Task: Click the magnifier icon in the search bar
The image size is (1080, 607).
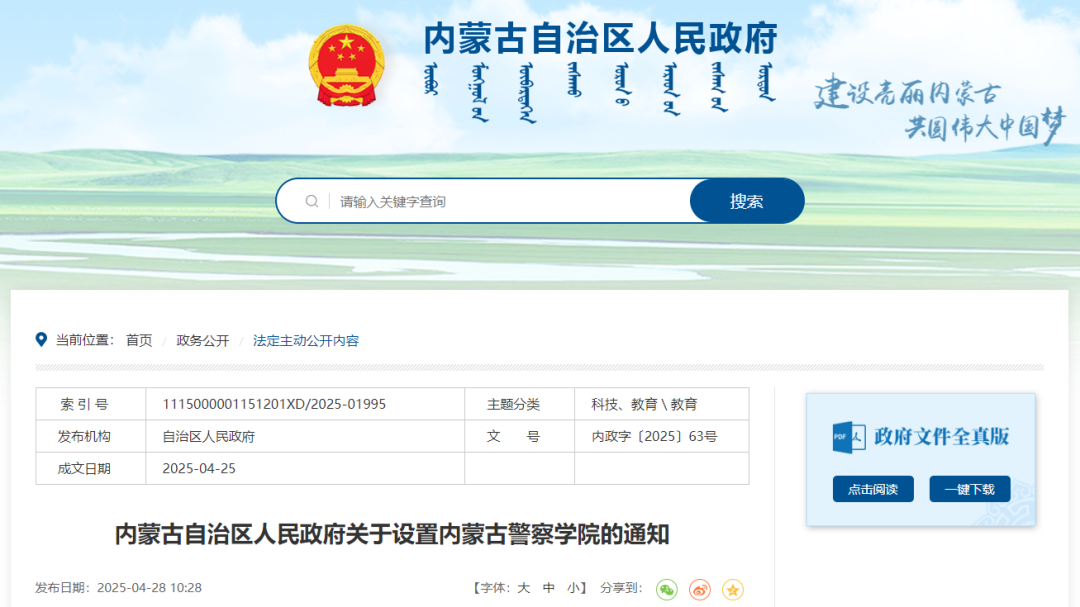Action: pyautogui.click(x=312, y=200)
